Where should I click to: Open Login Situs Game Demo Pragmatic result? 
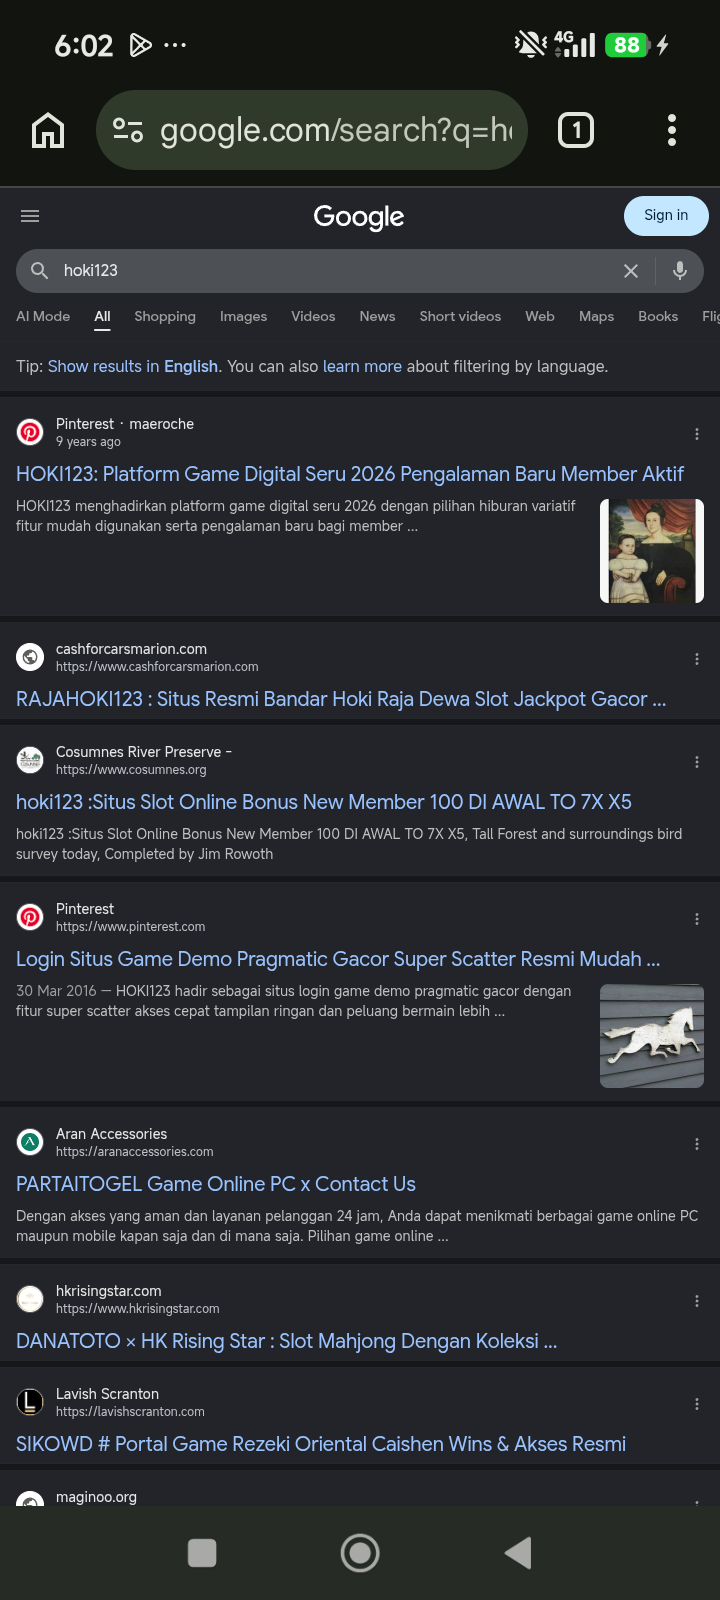tap(338, 959)
